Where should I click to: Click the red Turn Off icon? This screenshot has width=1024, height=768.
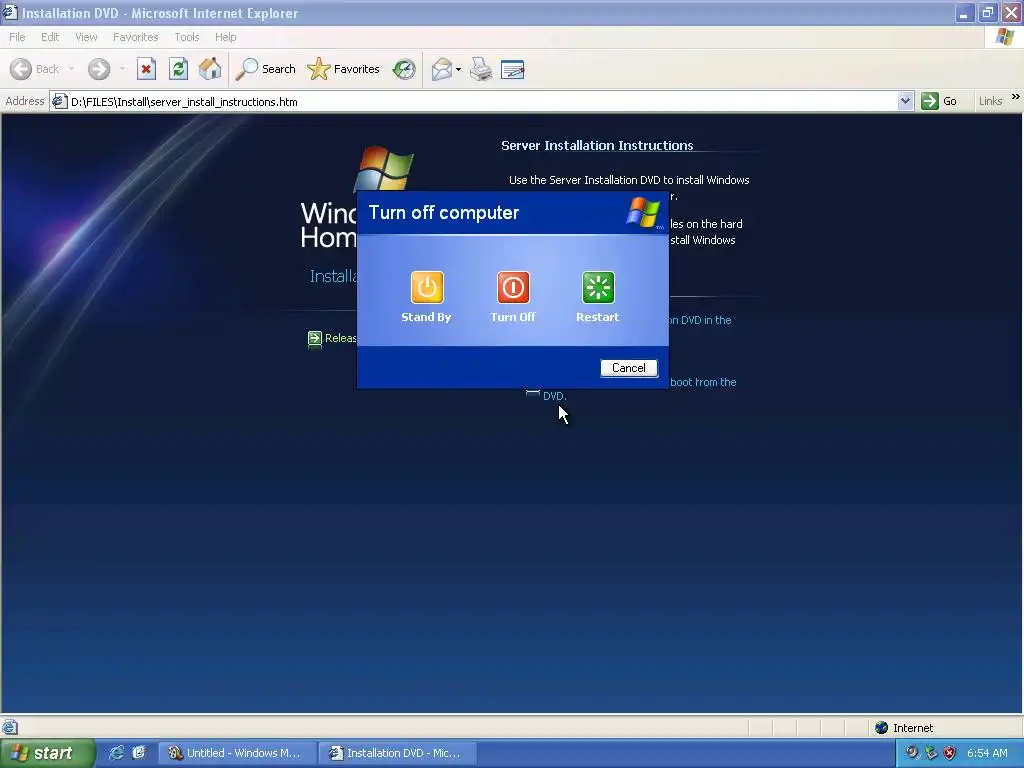pos(513,287)
